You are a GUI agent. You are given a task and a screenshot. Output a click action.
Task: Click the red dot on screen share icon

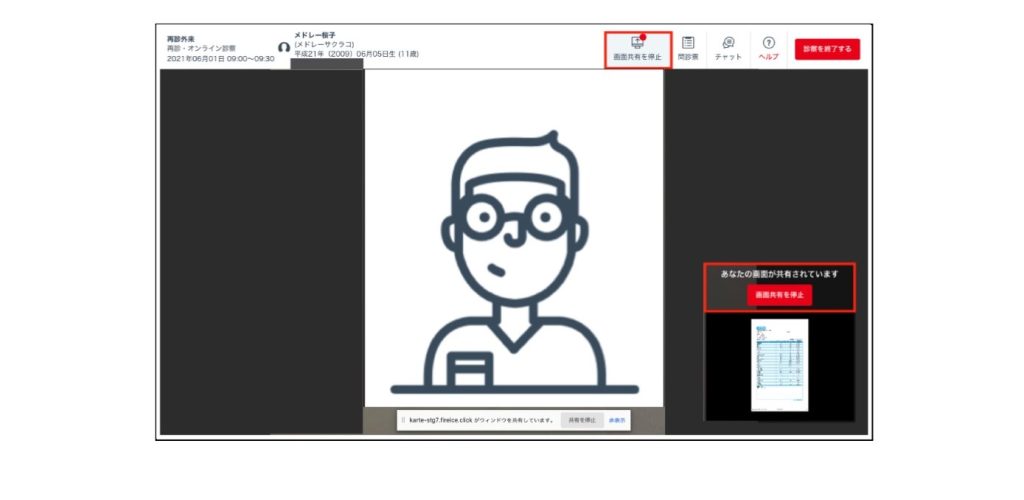[644, 37]
